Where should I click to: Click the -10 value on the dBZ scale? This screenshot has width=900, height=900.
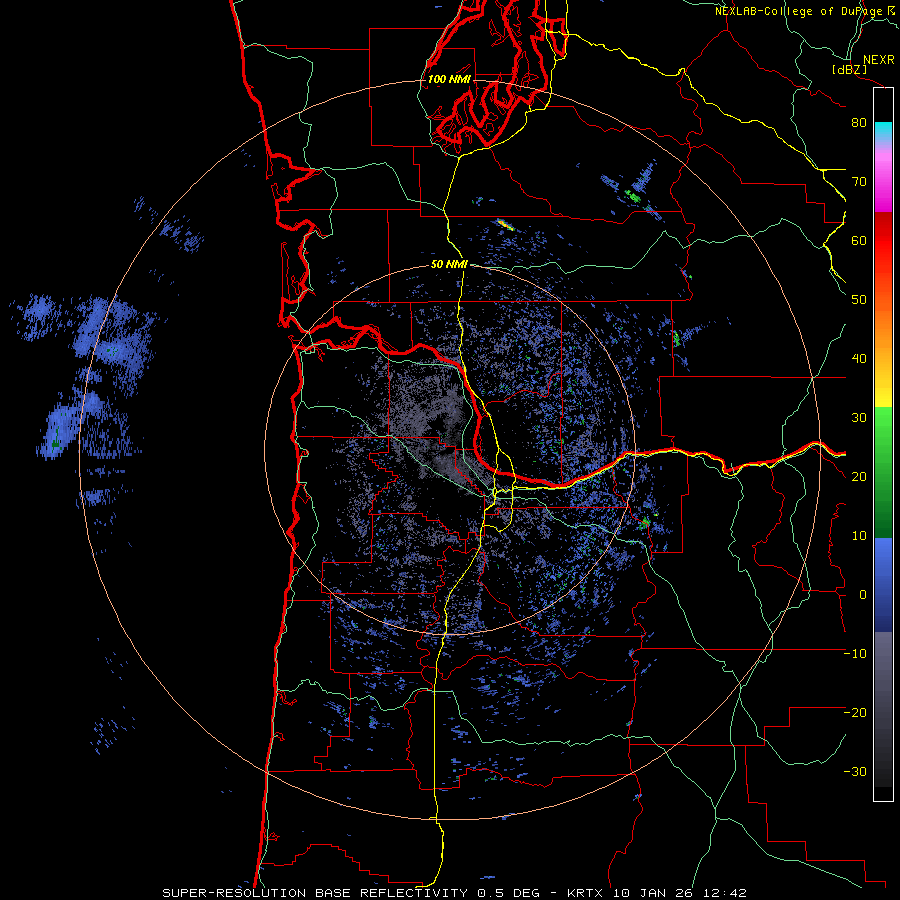pos(855,654)
